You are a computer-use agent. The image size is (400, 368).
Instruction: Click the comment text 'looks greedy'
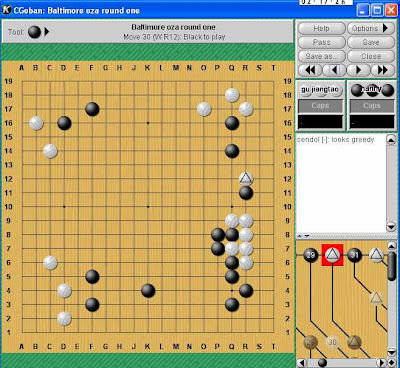353,140
